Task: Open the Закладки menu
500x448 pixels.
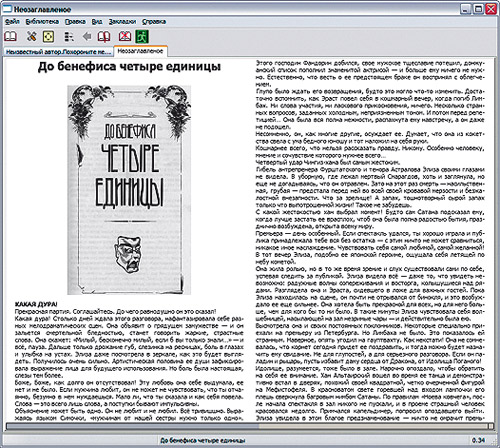Action: [122, 22]
